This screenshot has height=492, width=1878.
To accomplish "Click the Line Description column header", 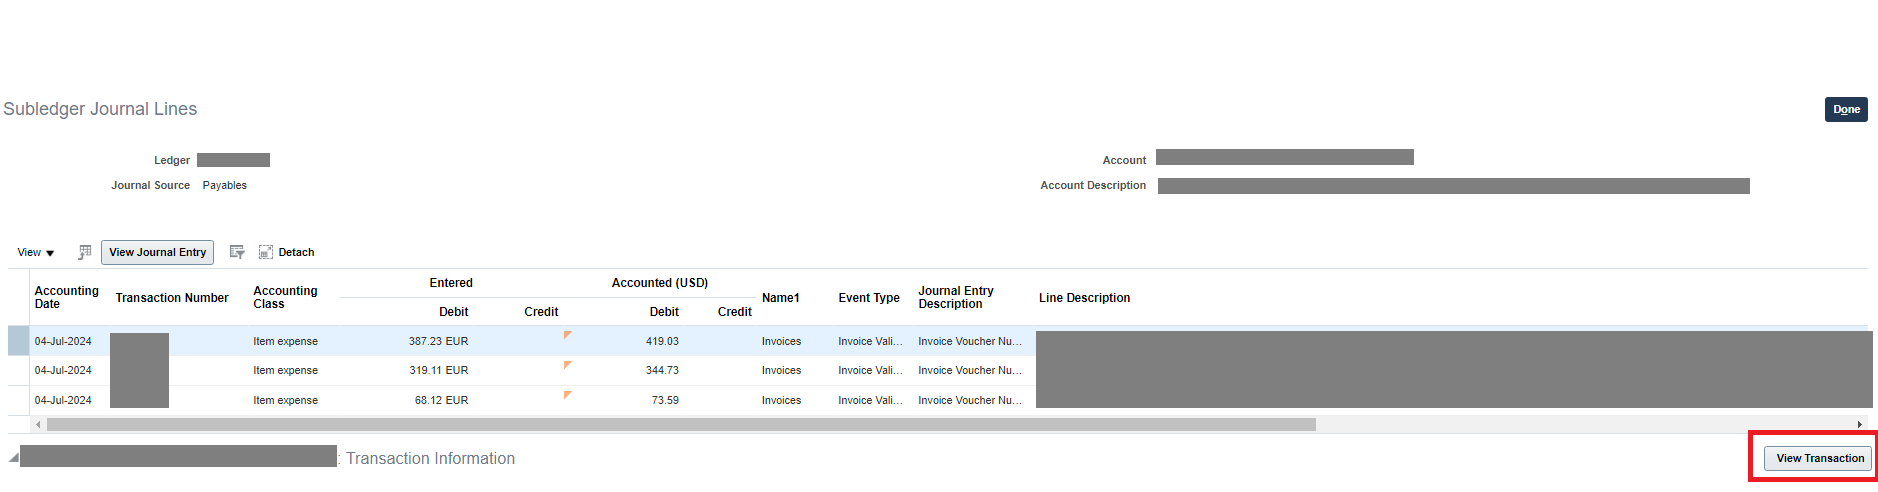I will tap(1084, 298).
